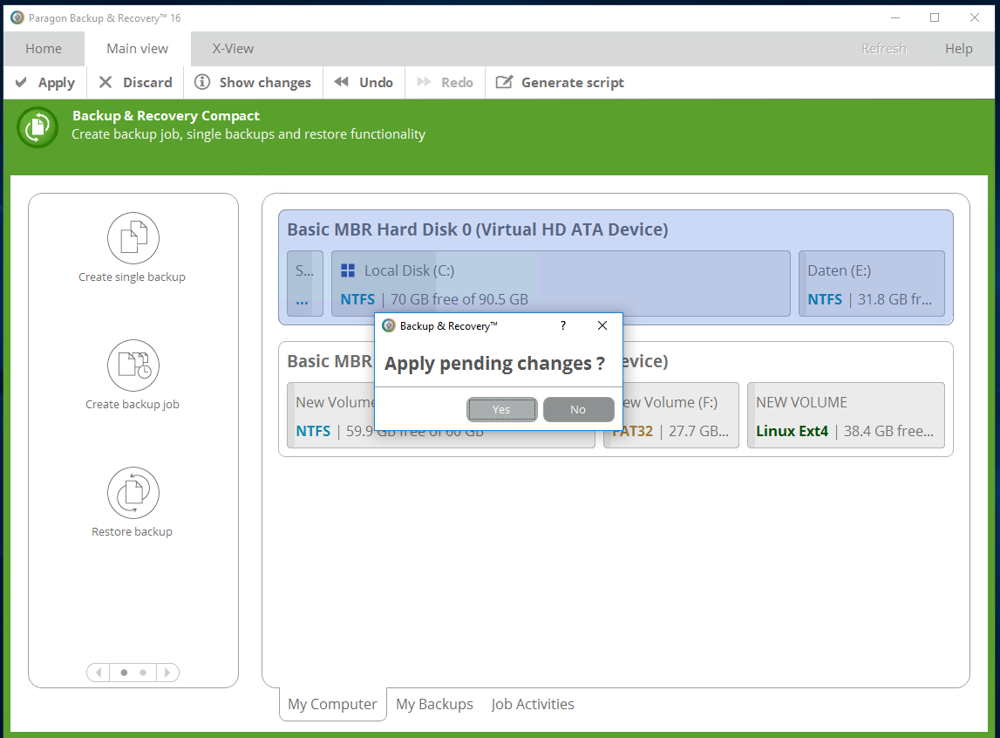1000x738 pixels.
Task: Click the next arrow below the sidebar
Action: [x=169, y=672]
